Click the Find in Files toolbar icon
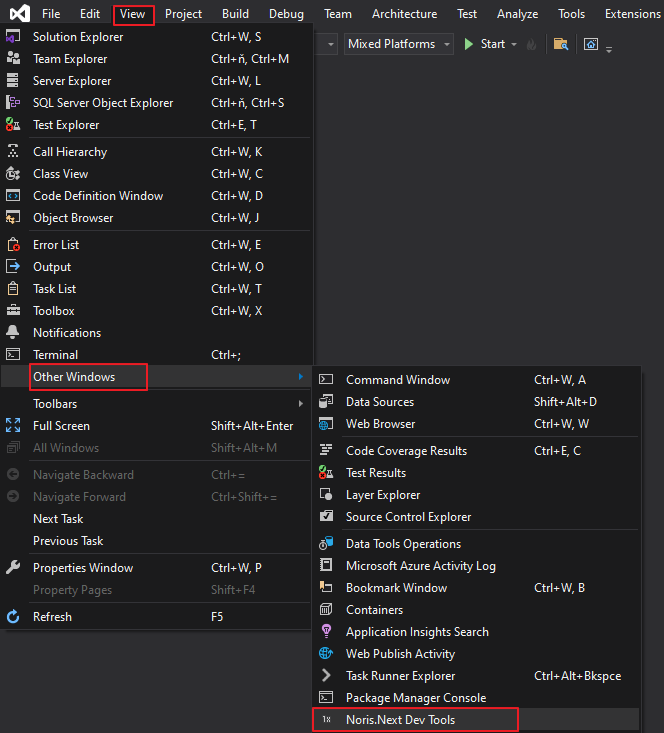Viewport: 664px width, 733px height. click(561, 44)
